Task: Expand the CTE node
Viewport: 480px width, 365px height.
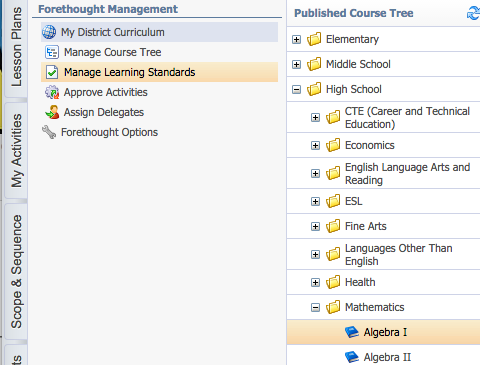Action: 315,117
